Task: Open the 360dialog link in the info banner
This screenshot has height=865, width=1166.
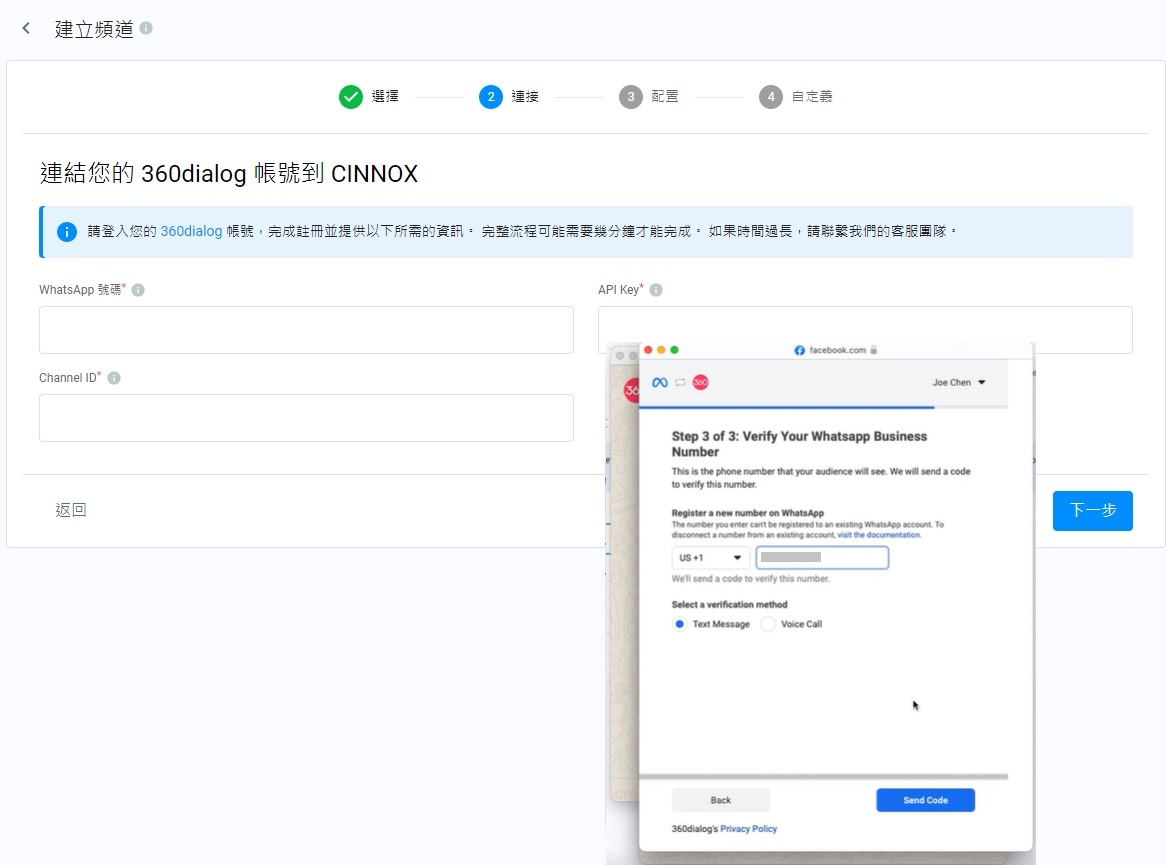Action: click(x=191, y=231)
